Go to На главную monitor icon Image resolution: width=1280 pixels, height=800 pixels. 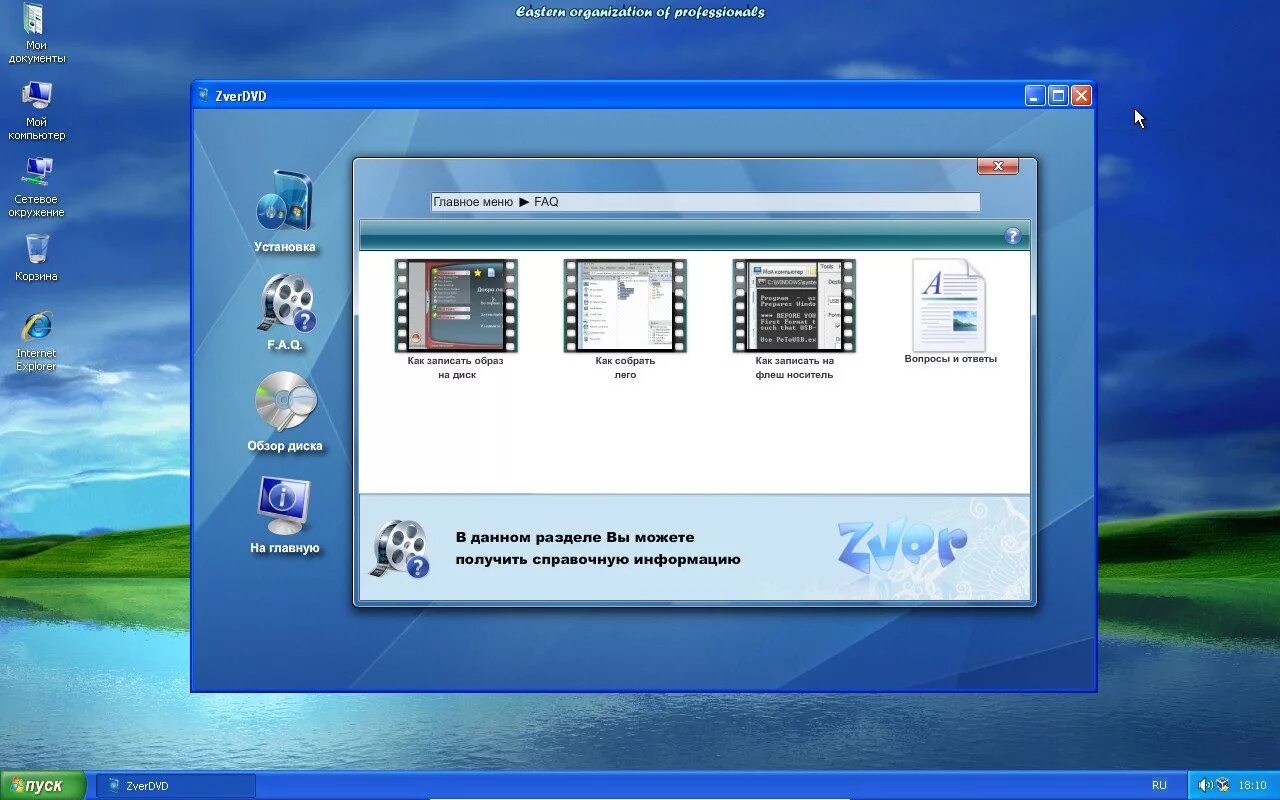tap(284, 505)
